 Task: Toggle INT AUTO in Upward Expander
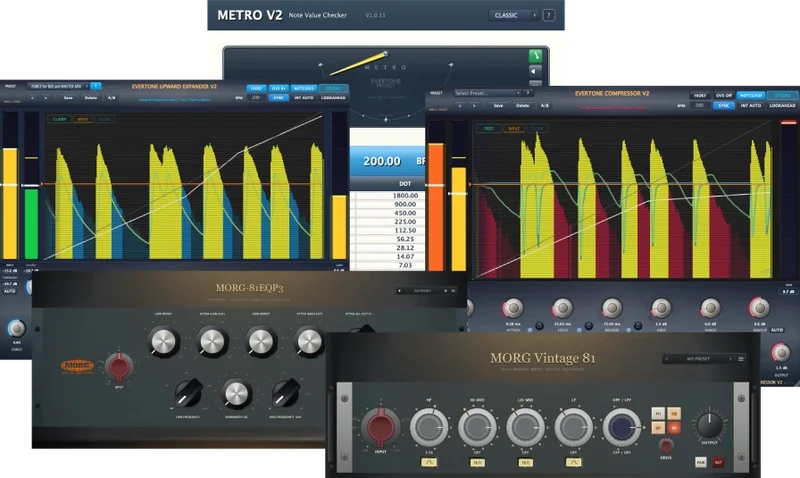[304, 97]
